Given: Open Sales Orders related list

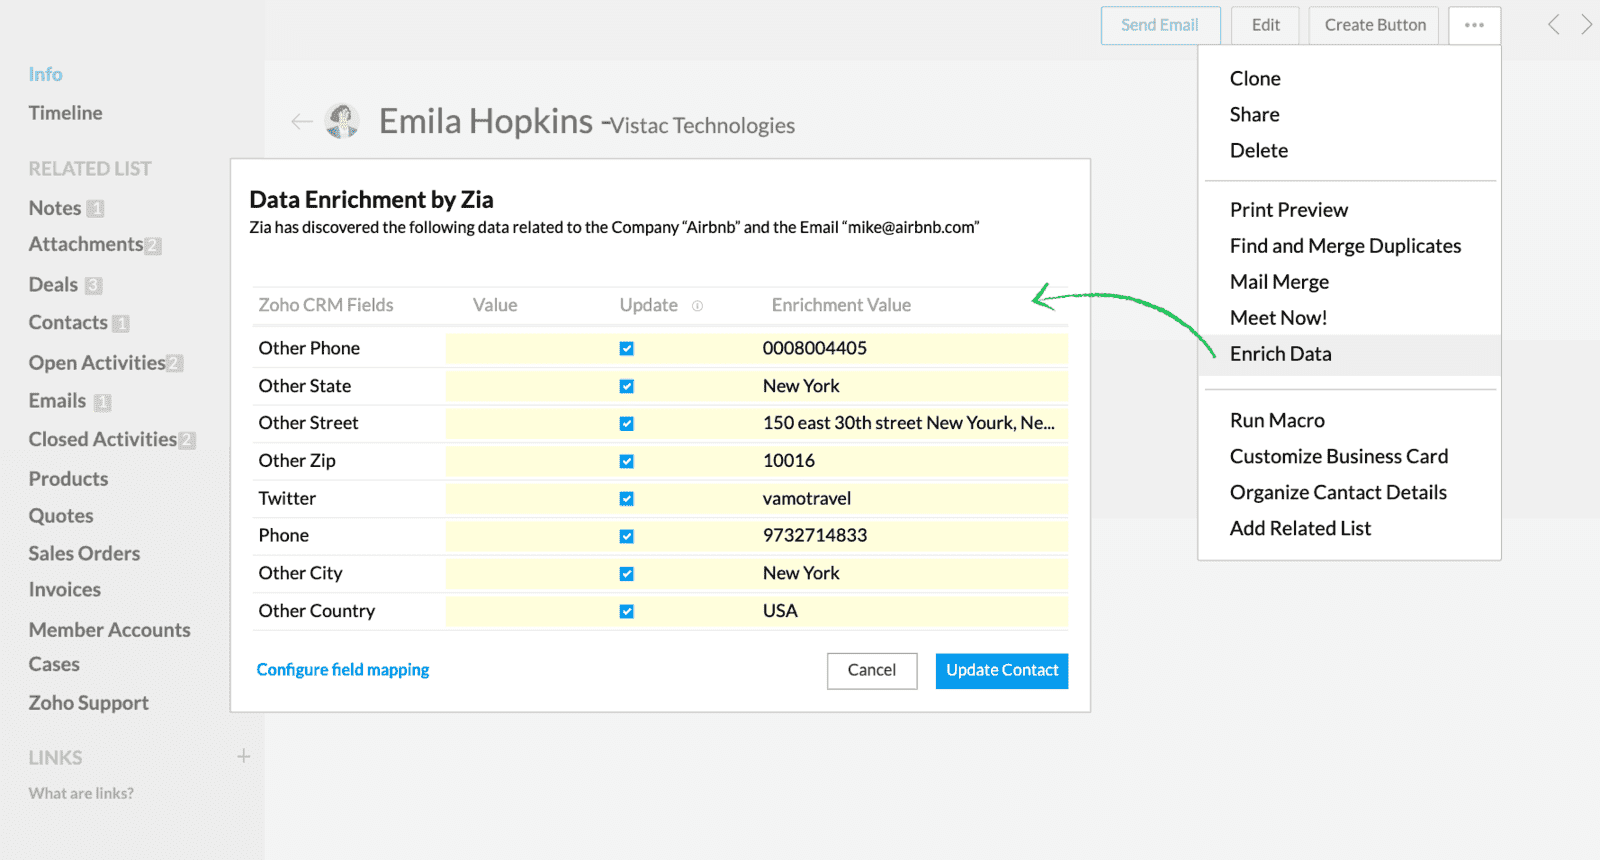Looking at the screenshot, I should 84,553.
